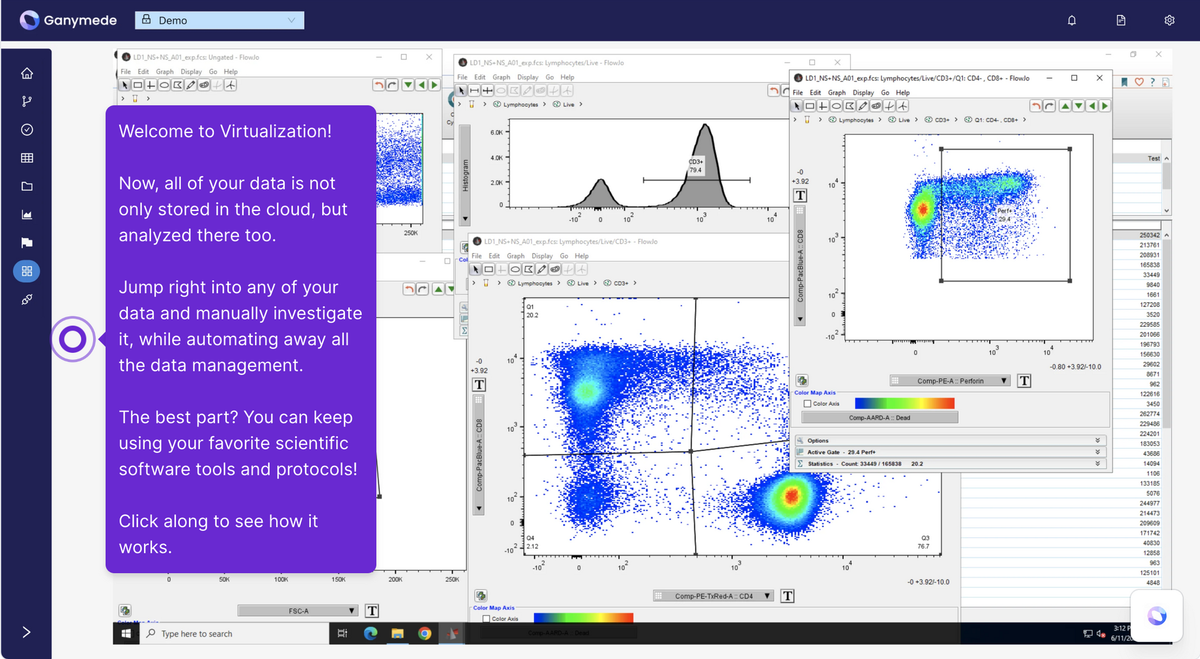Click the highlighted apps grid icon in sidebar

pyautogui.click(x=27, y=271)
